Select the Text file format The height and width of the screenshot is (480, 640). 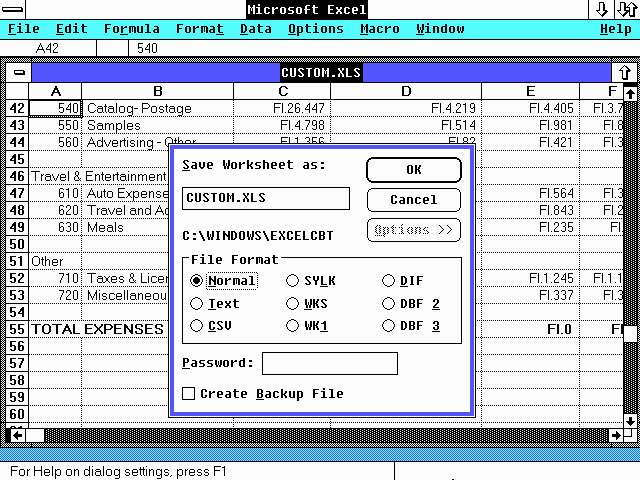click(x=215, y=304)
